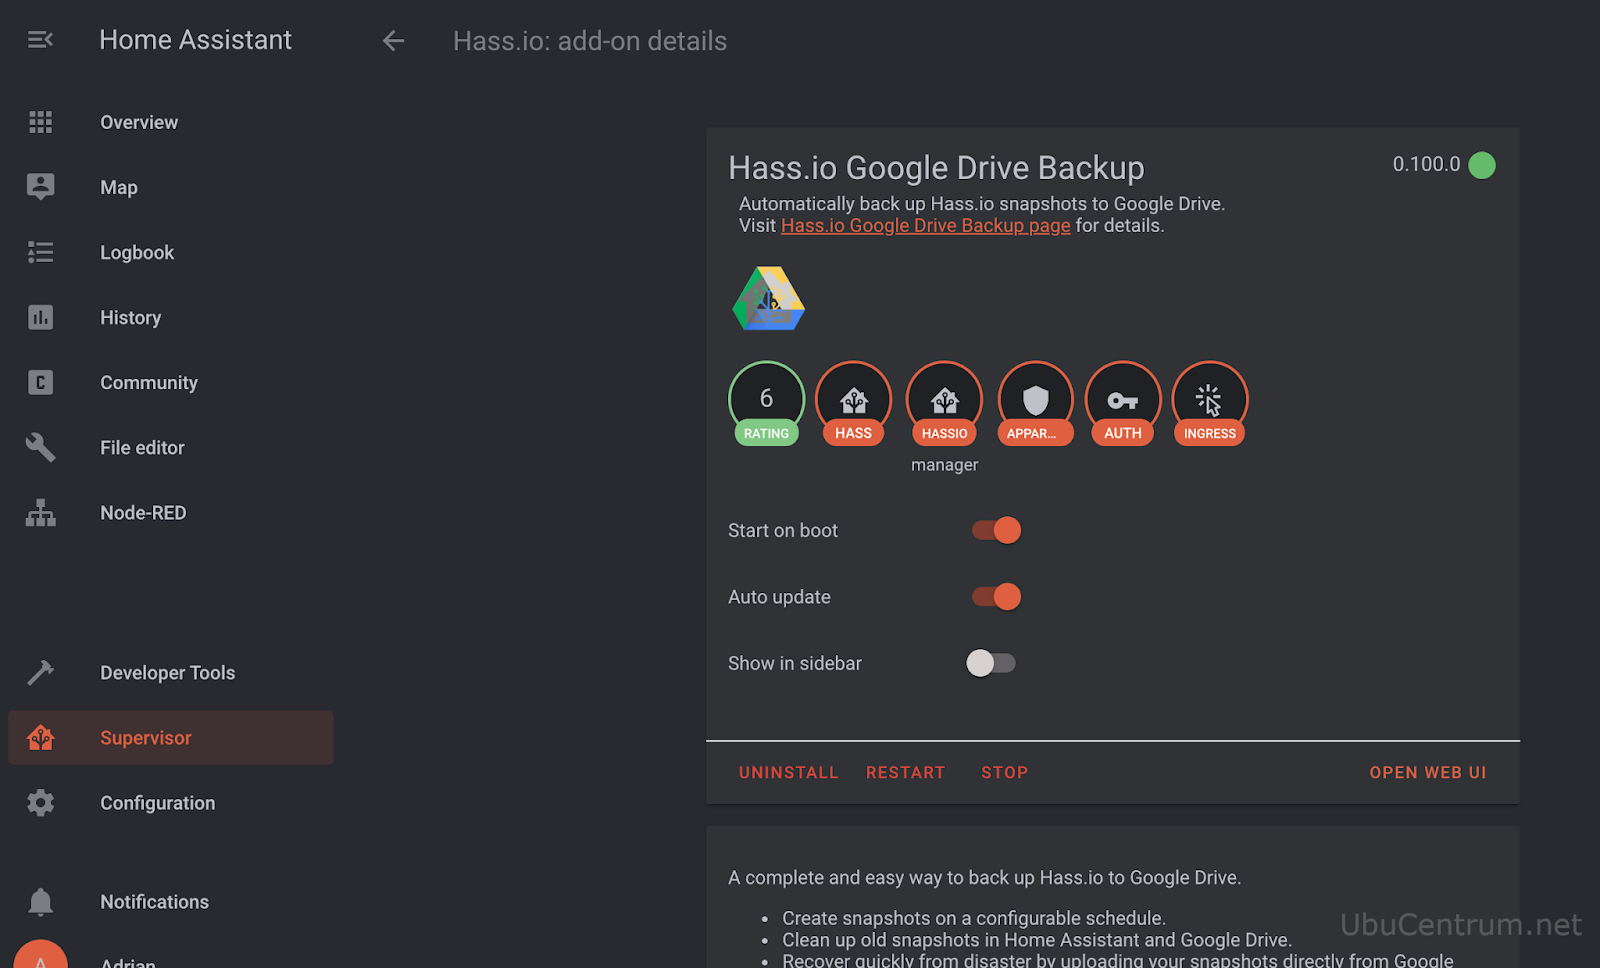This screenshot has height=968, width=1600.
Task: Open Configuration in the sidebar
Action: coord(171,803)
